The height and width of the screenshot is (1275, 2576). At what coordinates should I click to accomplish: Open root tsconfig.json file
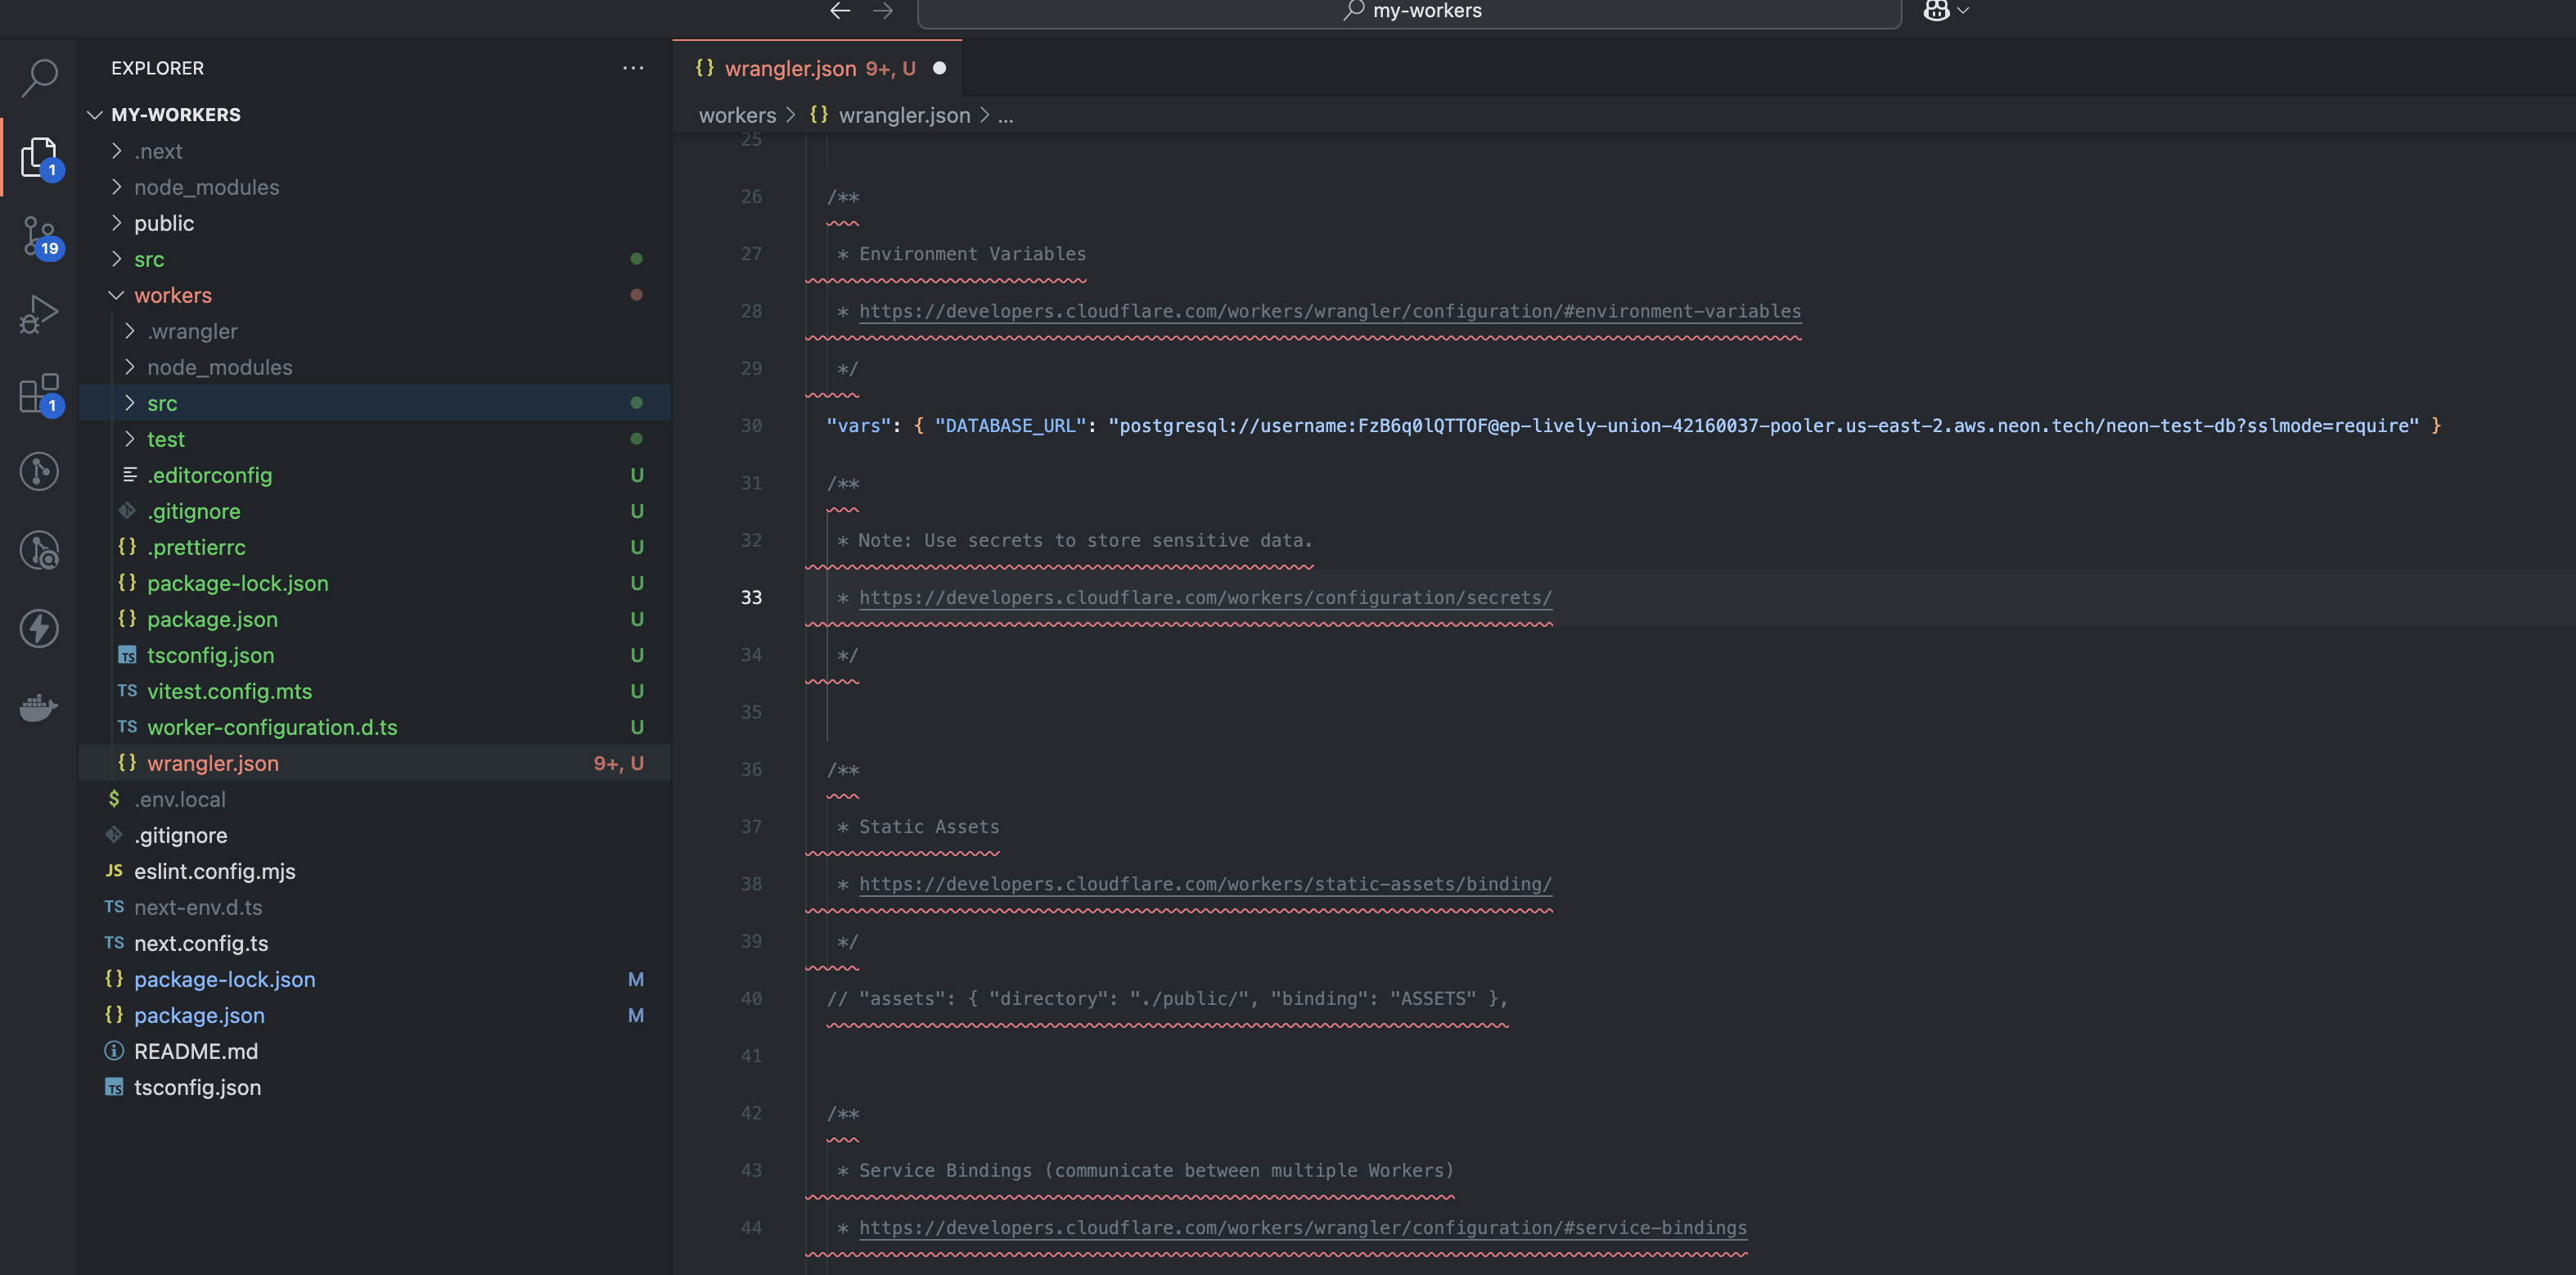pyautogui.click(x=375, y=1087)
